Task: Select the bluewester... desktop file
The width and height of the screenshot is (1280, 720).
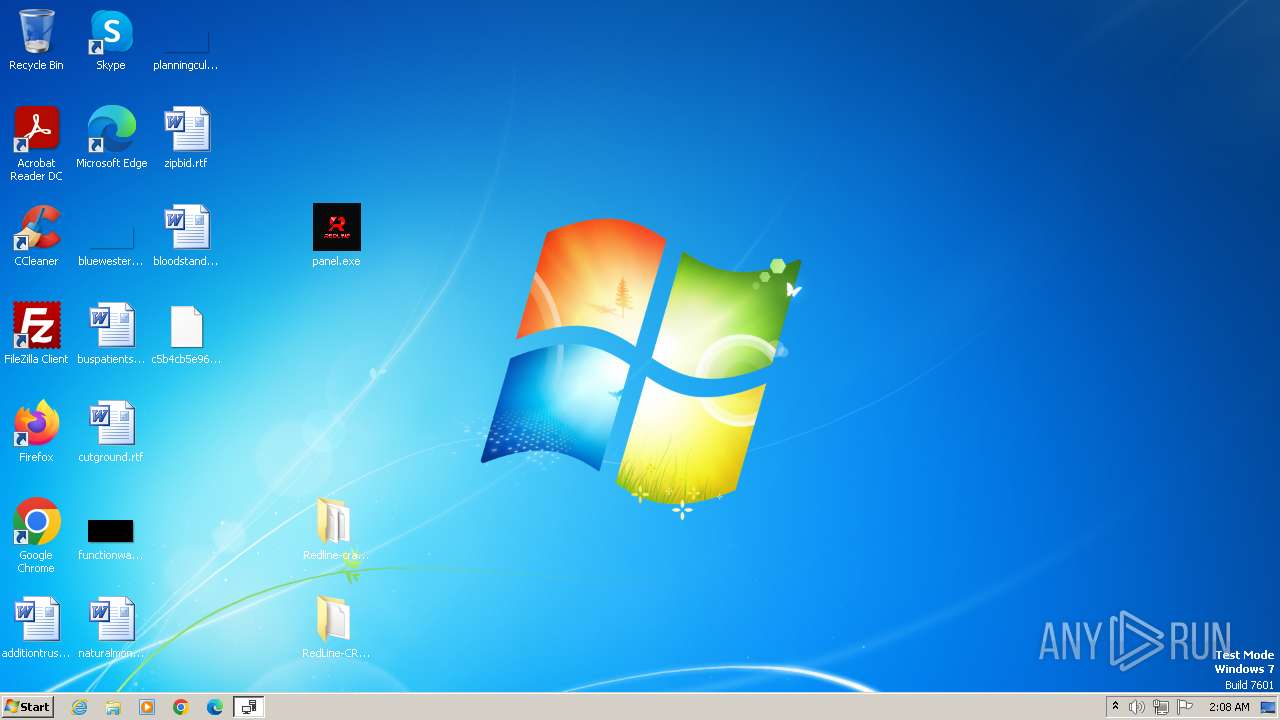Action: (x=111, y=236)
